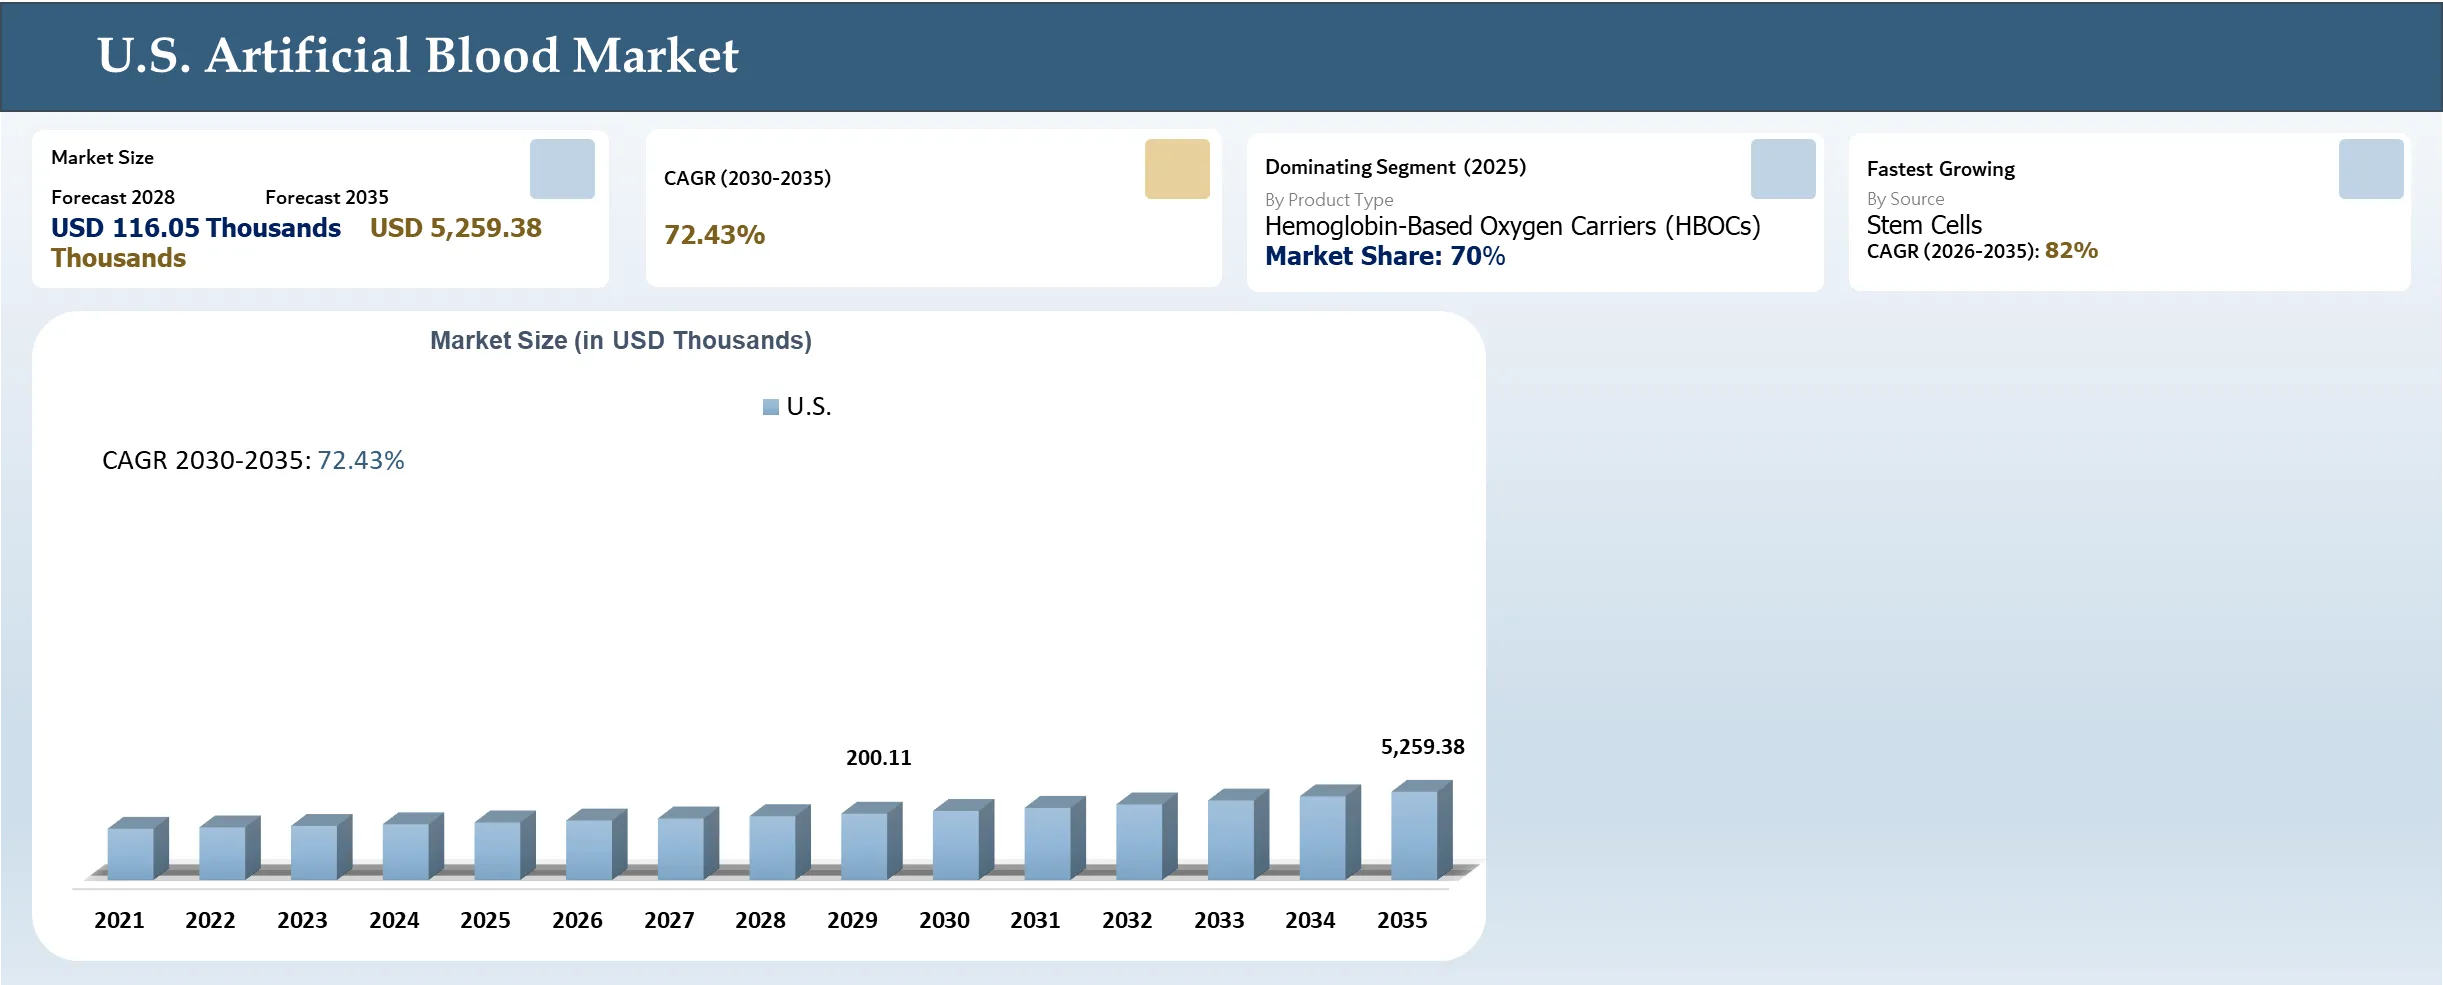Click the 2034 axis label
Screen dimensions: 2443x985
click(1310, 920)
